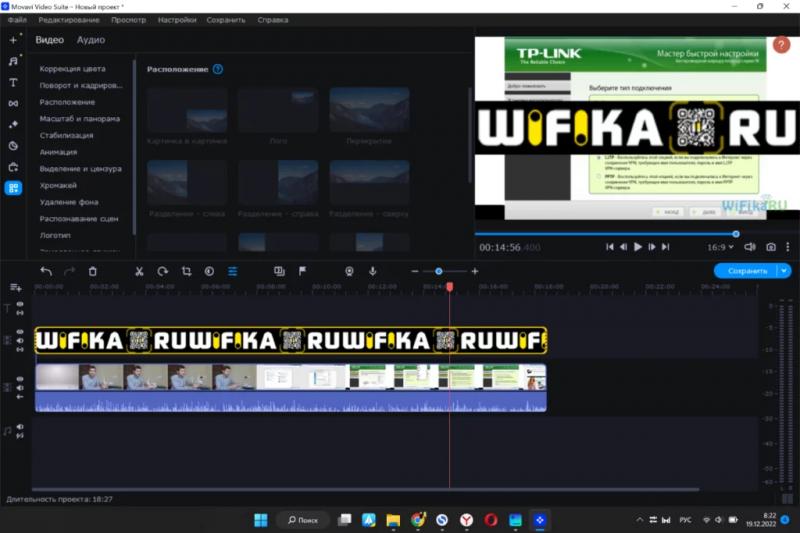The width and height of the screenshot is (800, 533).
Task: Select Хромакей in the tools list
Action: pos(58,185)
